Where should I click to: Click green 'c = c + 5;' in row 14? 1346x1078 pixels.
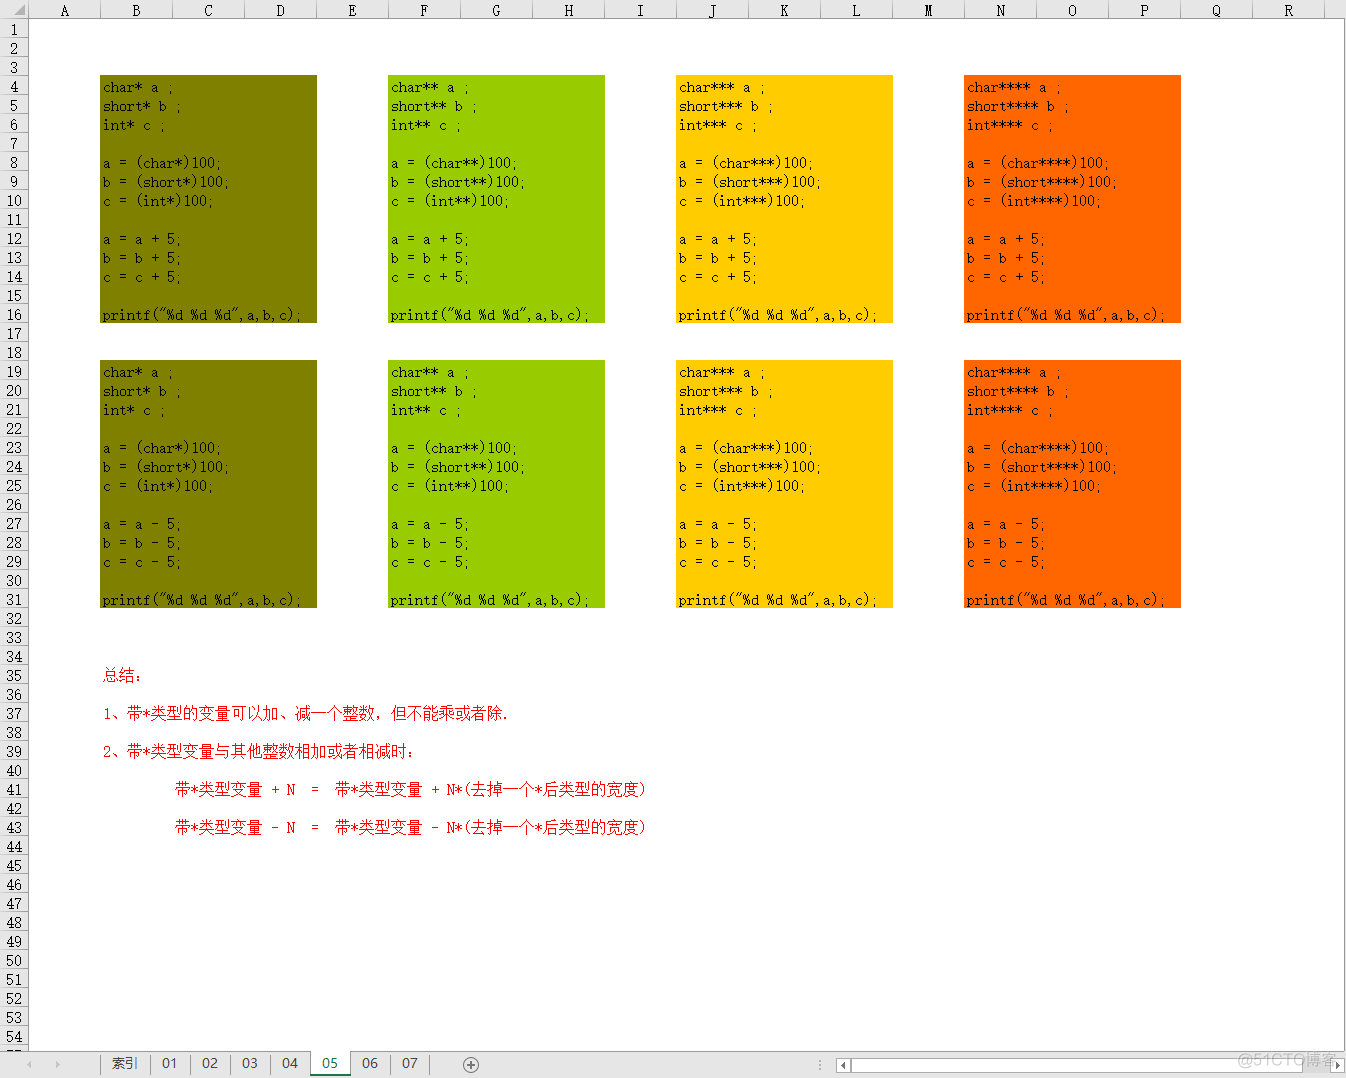click(x=429, y=277)
